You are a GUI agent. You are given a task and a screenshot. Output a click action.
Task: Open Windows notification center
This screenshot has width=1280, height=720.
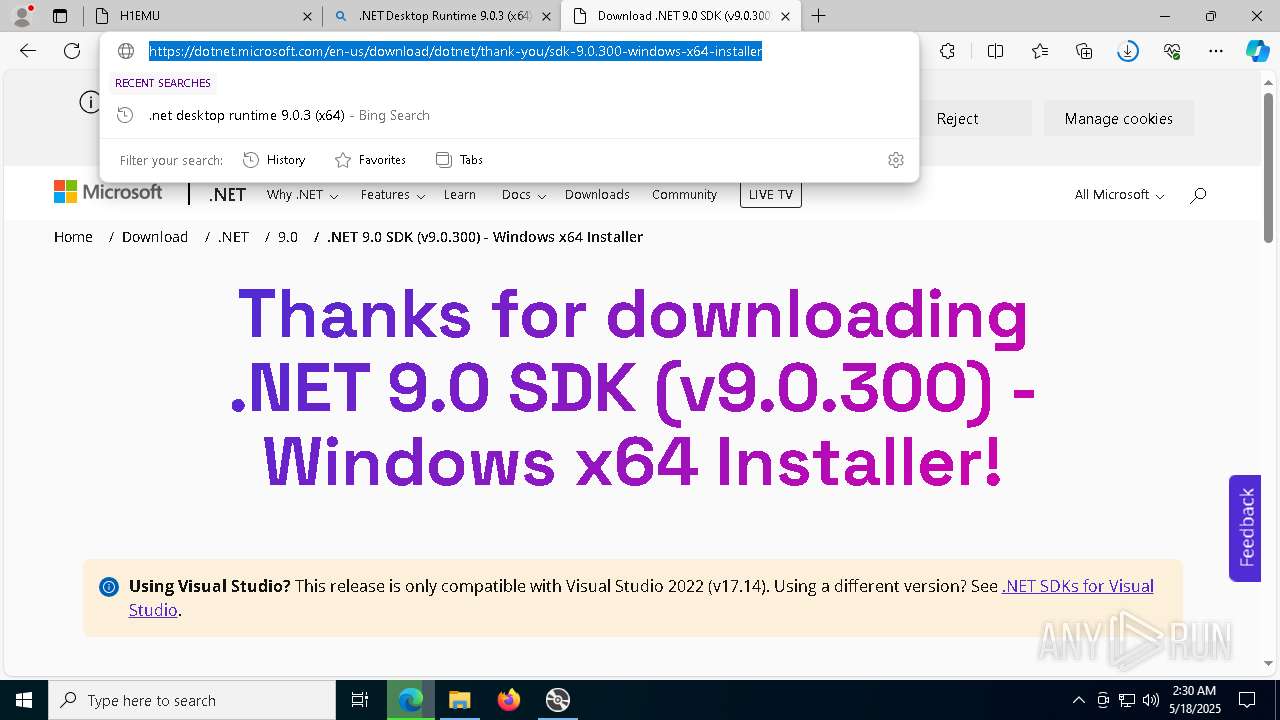[x=1247, y=700]
